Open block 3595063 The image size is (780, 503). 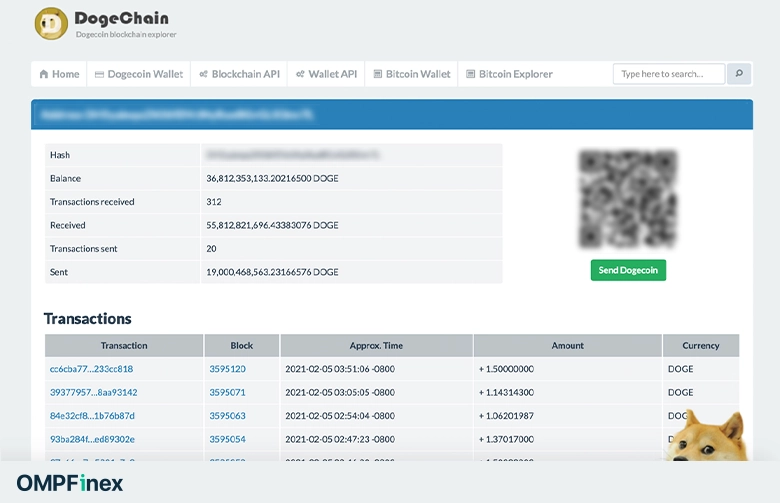click(x=227, y=416)
